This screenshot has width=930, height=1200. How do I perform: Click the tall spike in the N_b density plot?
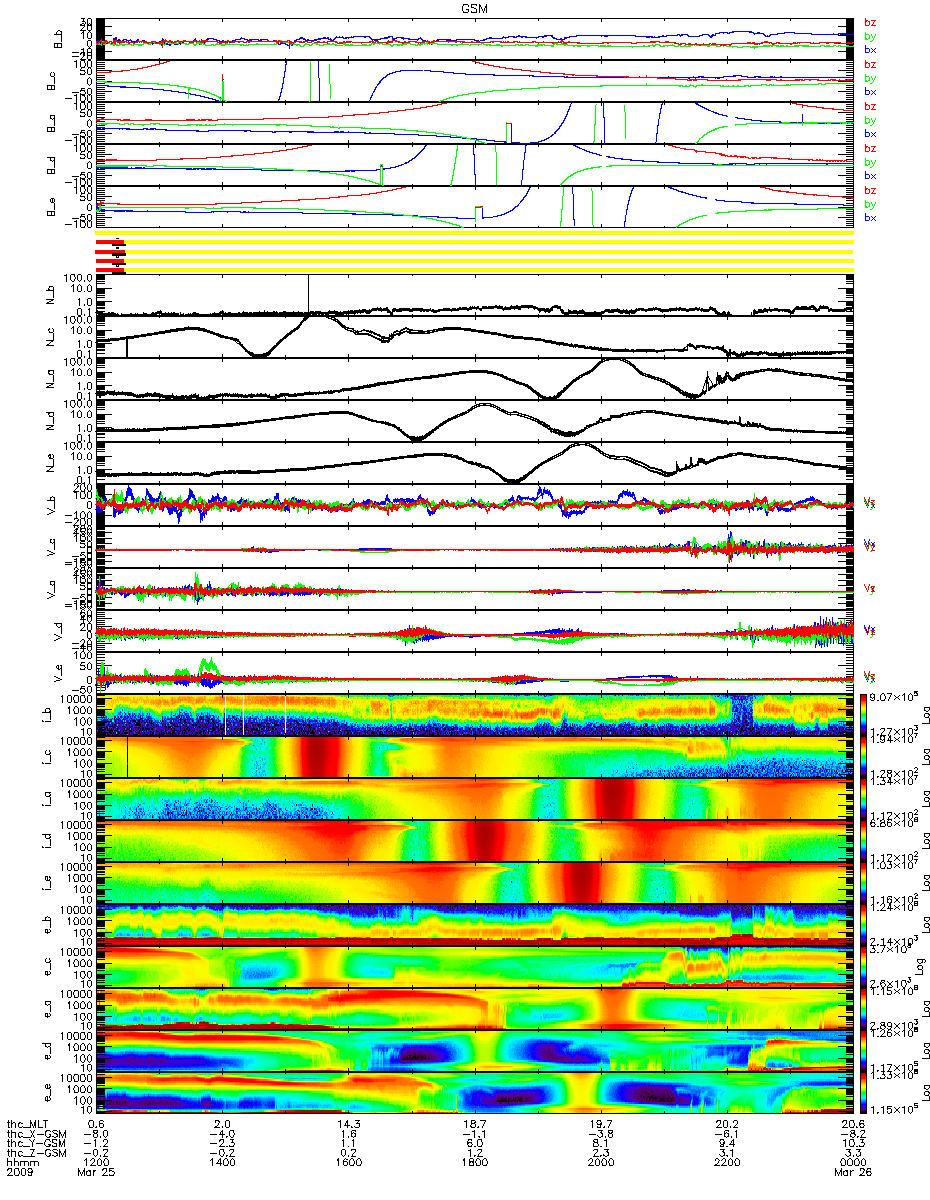tap(309, 295)
